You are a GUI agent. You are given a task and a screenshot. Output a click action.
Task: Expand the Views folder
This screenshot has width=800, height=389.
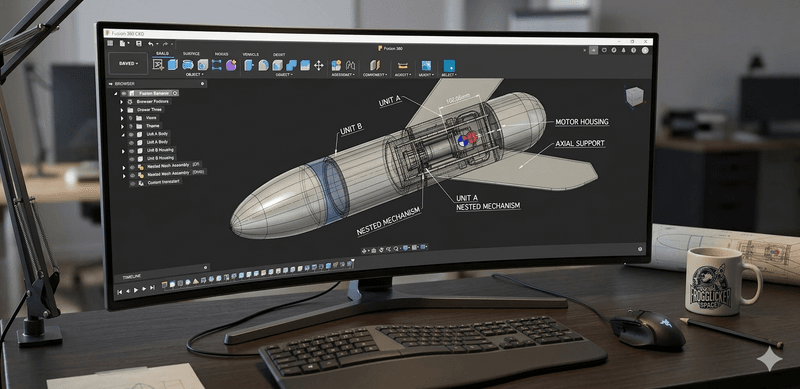(x=122, y=118)
